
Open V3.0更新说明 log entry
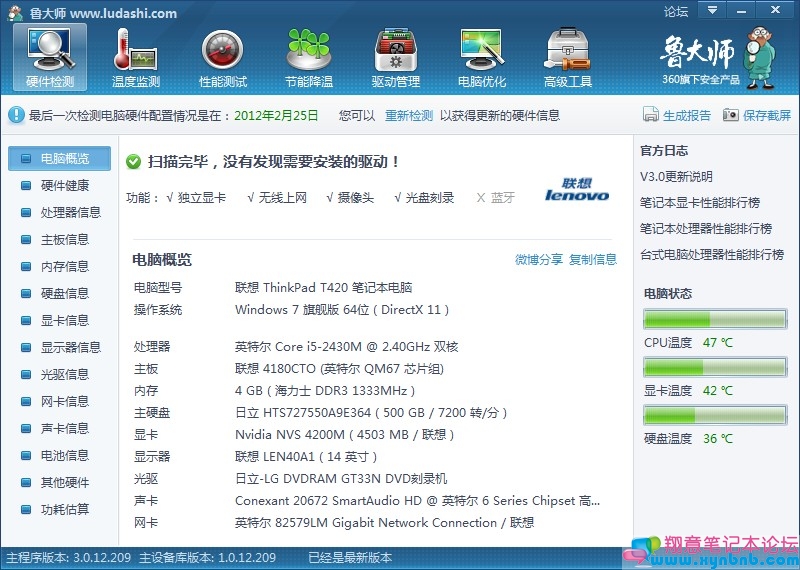coord(676,177)
